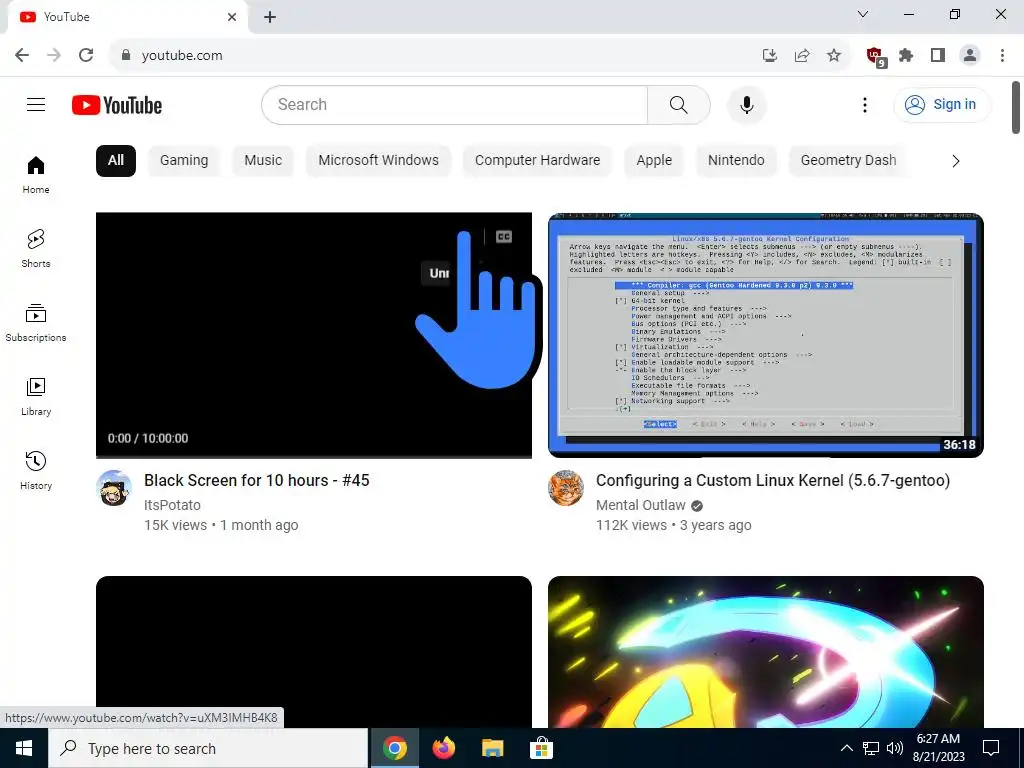Open Firefox from the taskbar

pyautogui.click(x=443, y=748)
